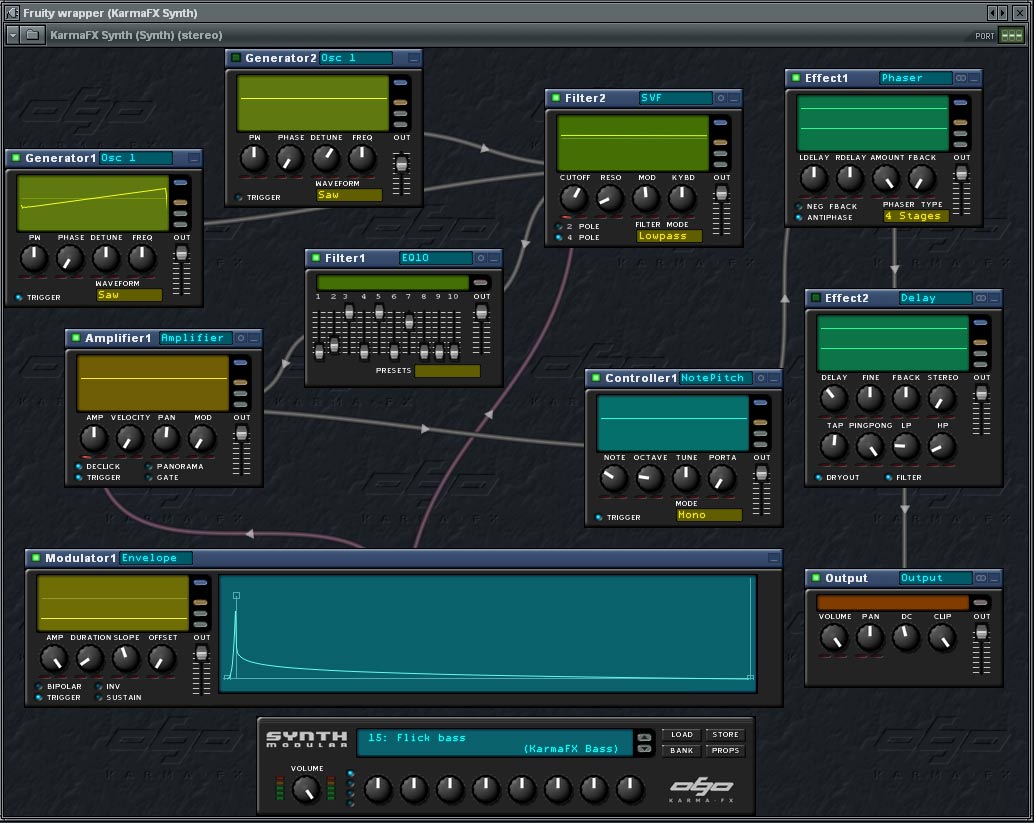Toggle Effect2 module power LED

tap(816, 298)
